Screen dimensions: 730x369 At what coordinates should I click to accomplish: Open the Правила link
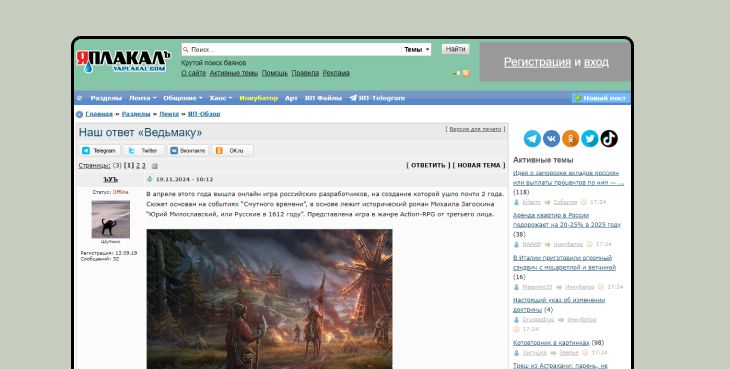(305, 73)
